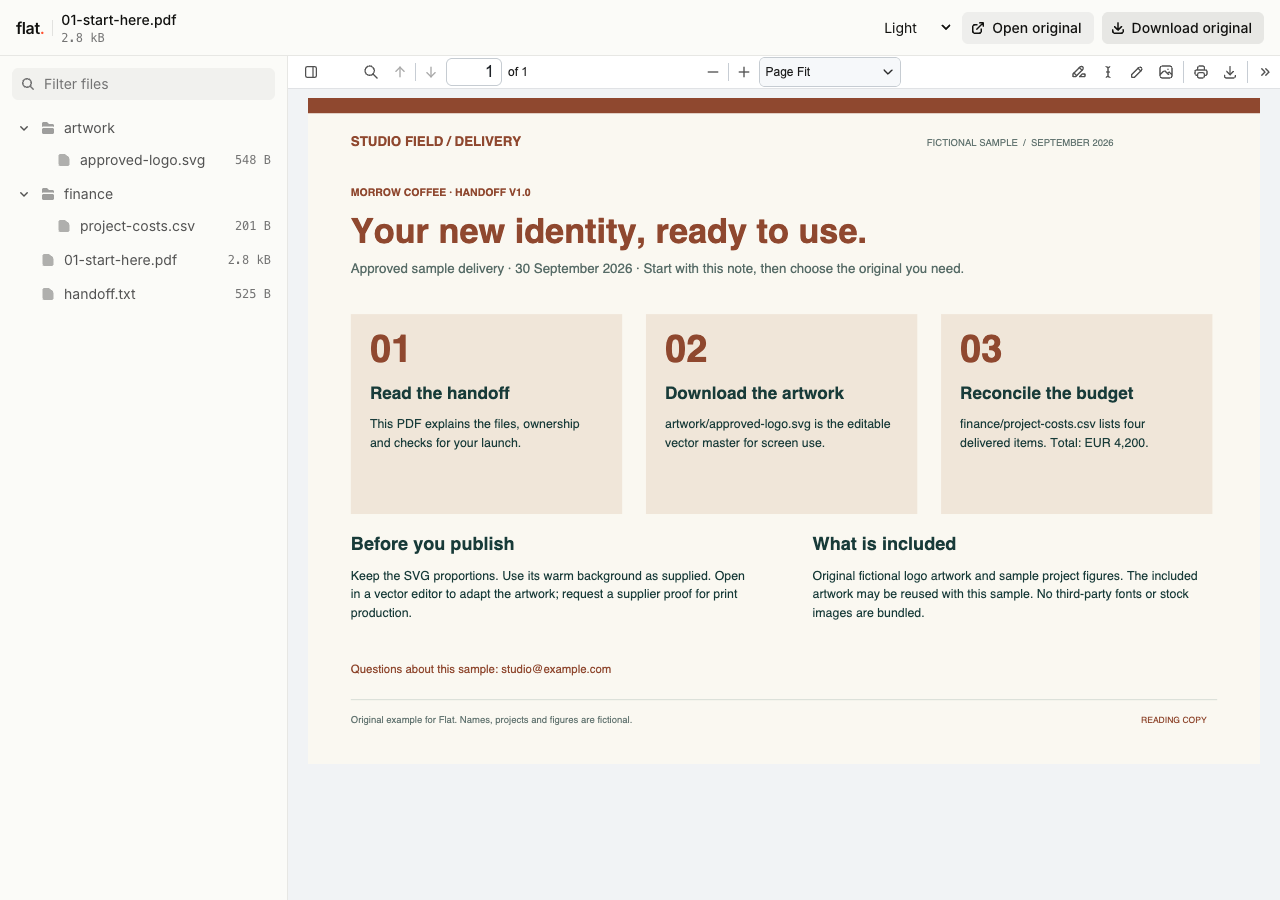Click the 'What is included' heading
This screenshot has width=1280, height=900.
[x=884, y=544]
